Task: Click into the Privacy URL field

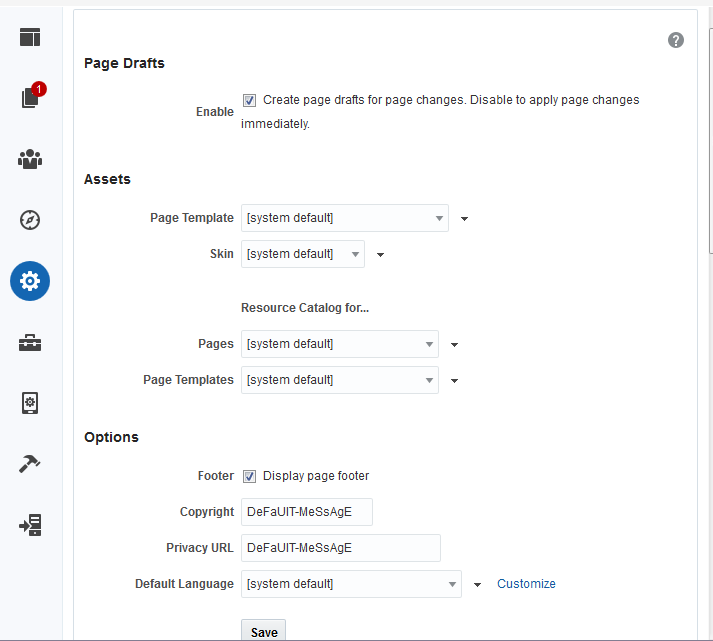Action: coord(340,548)
